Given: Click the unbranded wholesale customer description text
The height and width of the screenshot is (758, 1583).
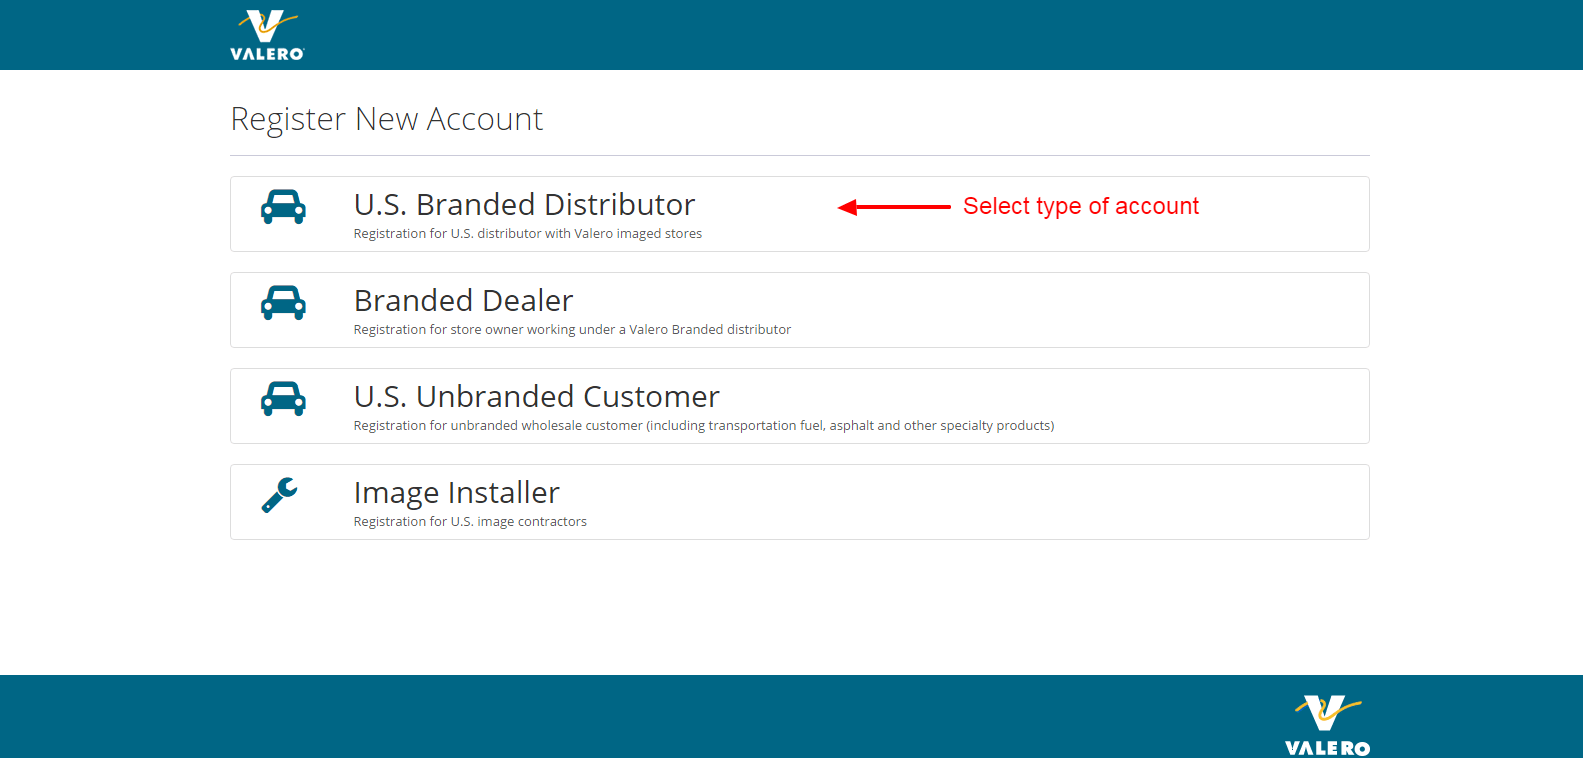Looking at the screenshot, I should (704, 426).
